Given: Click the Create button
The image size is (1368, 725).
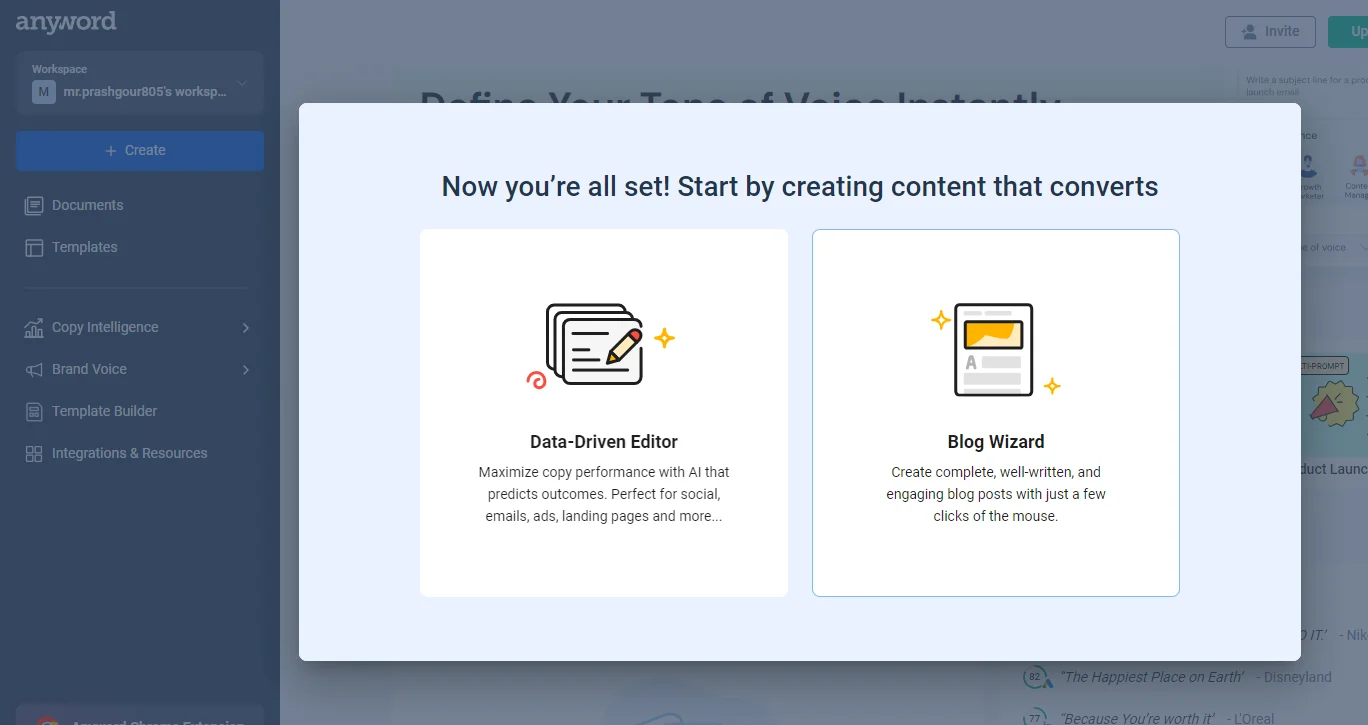Looking at the screenshot, I should tap(140, 150).
